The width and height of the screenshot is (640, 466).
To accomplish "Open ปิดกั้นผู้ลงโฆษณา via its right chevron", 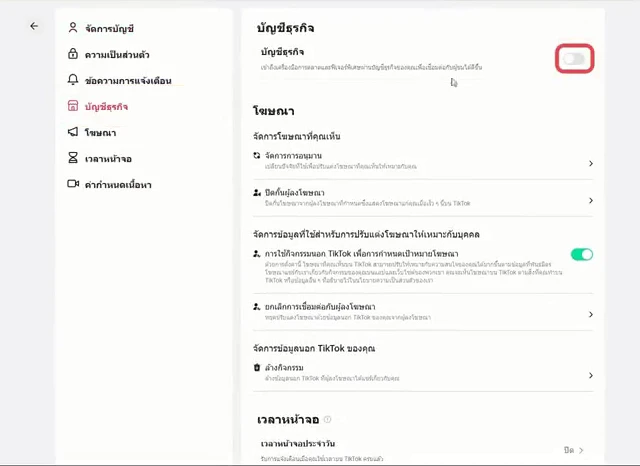I will point(591,200).
